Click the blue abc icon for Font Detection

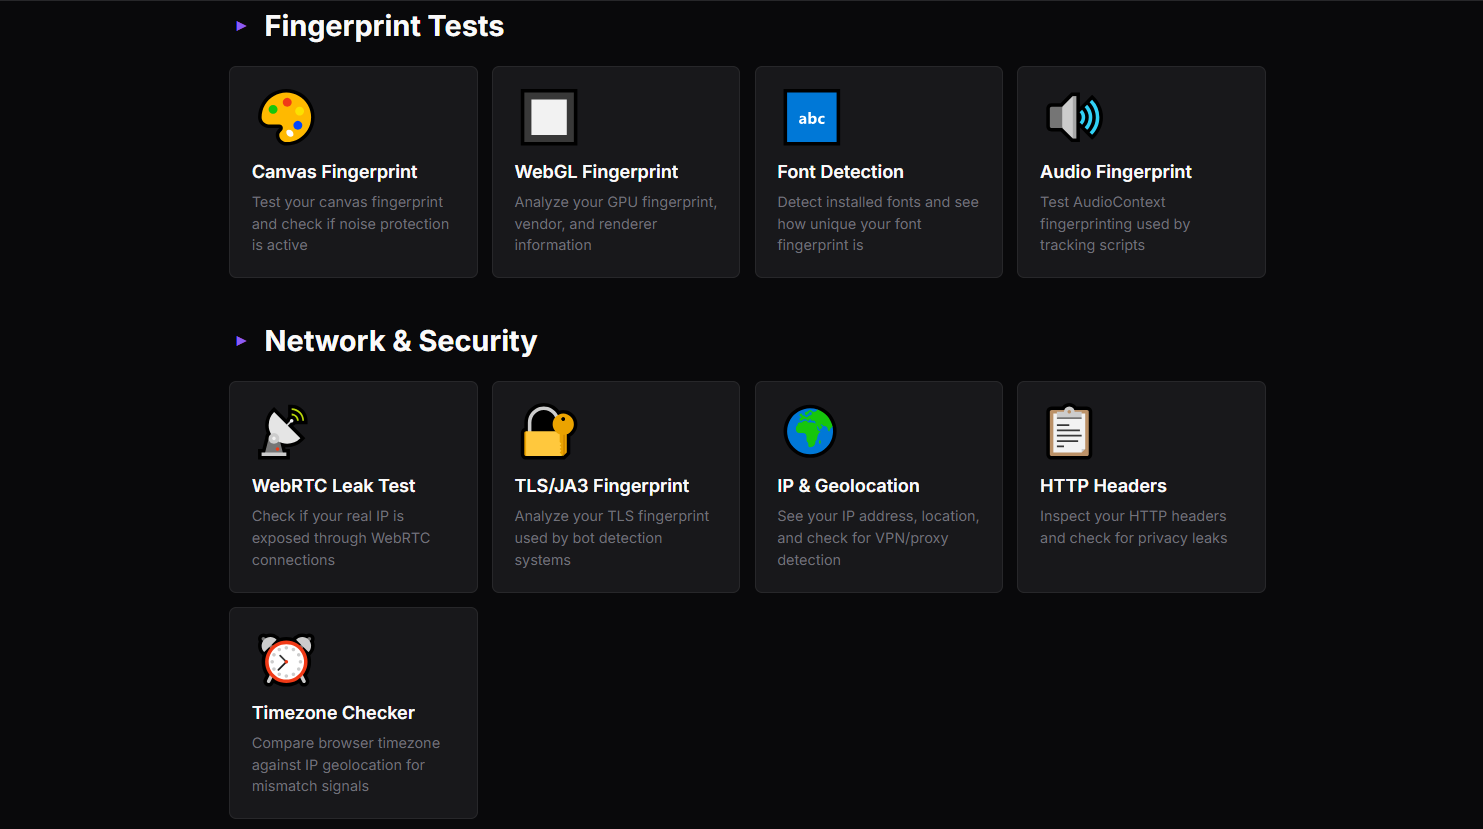[x=811, y=116]
